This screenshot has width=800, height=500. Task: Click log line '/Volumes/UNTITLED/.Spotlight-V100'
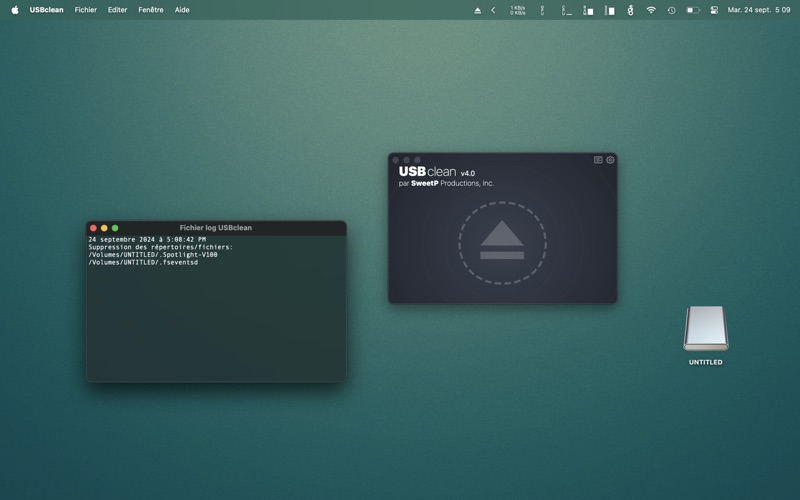click(x=153, y=255)
